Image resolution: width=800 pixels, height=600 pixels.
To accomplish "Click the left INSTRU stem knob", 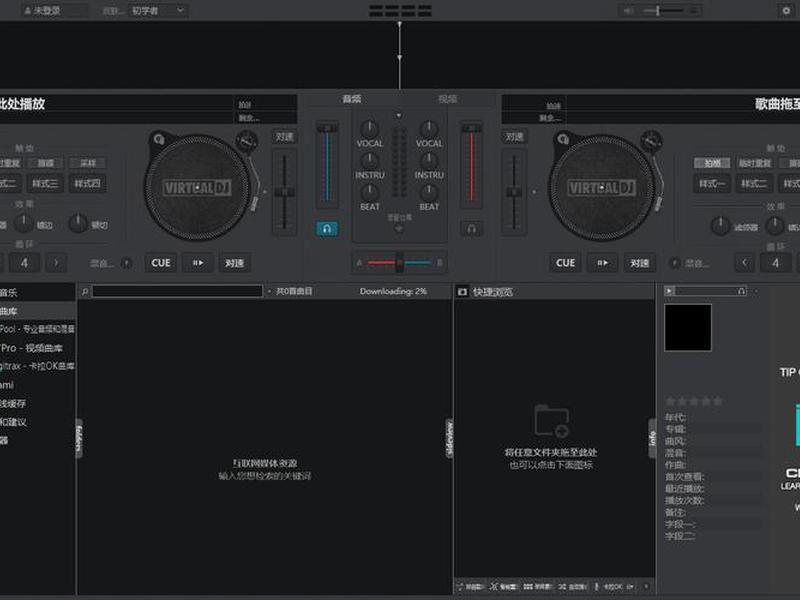I will click(369, 161).
